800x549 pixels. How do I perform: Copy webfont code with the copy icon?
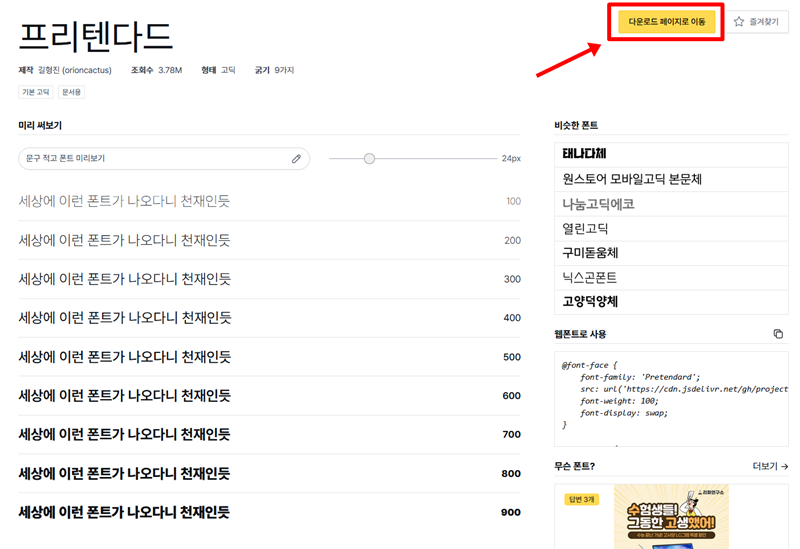(x=778, y=334)
